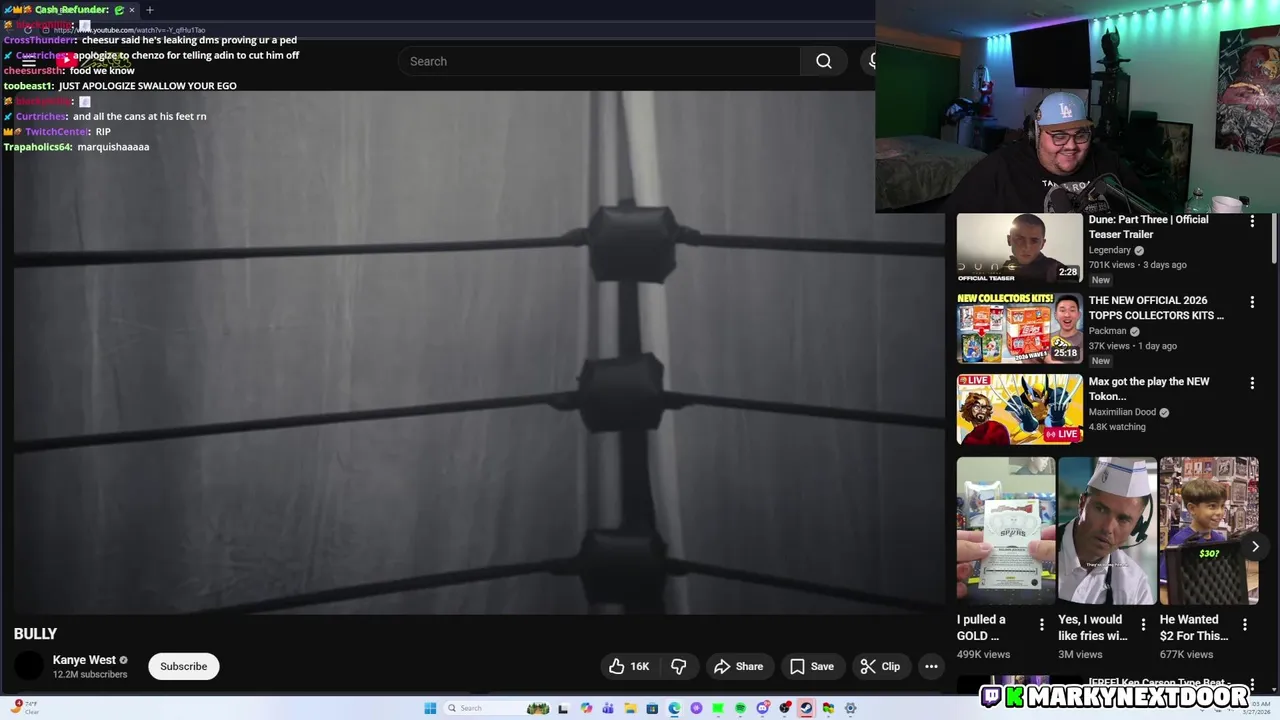
Task: Click the Windows taskbar search box
Action: coord(495,708)
